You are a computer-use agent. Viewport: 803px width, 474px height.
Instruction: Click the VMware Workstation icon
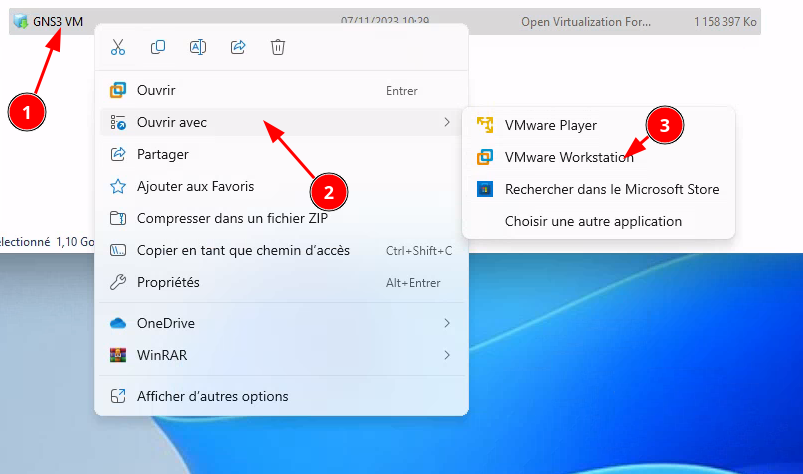(485, 157)
